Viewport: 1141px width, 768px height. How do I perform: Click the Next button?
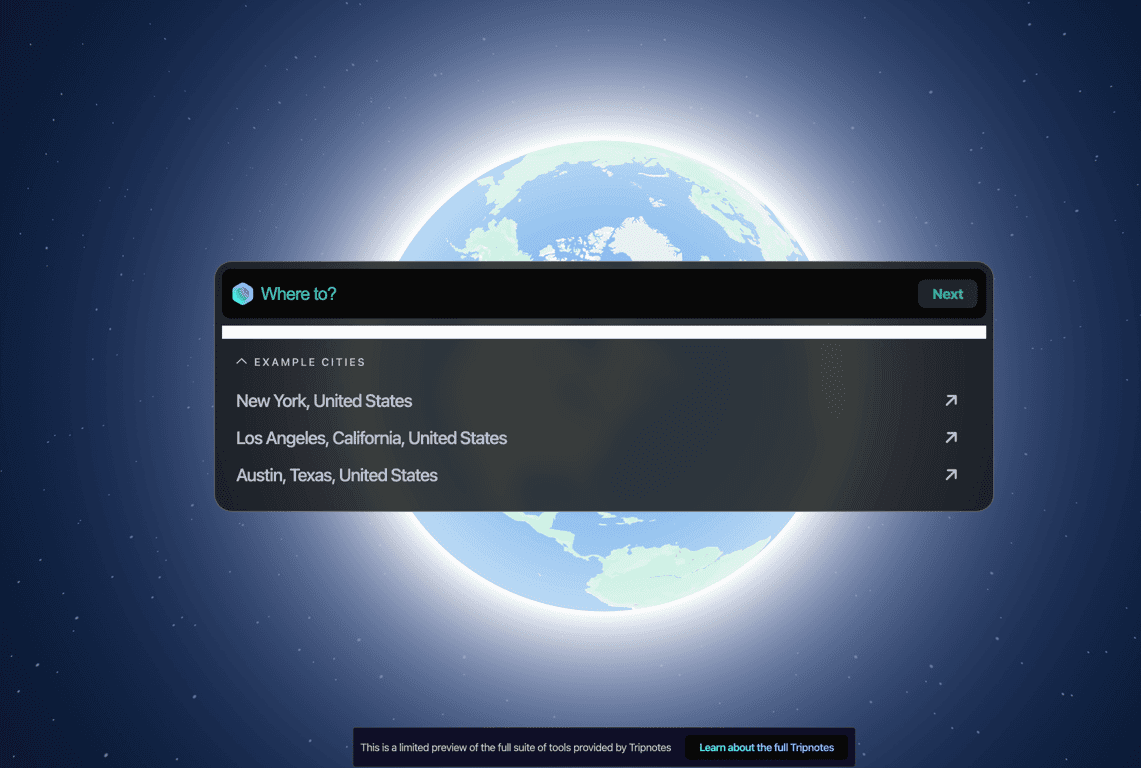pos(947,293)
